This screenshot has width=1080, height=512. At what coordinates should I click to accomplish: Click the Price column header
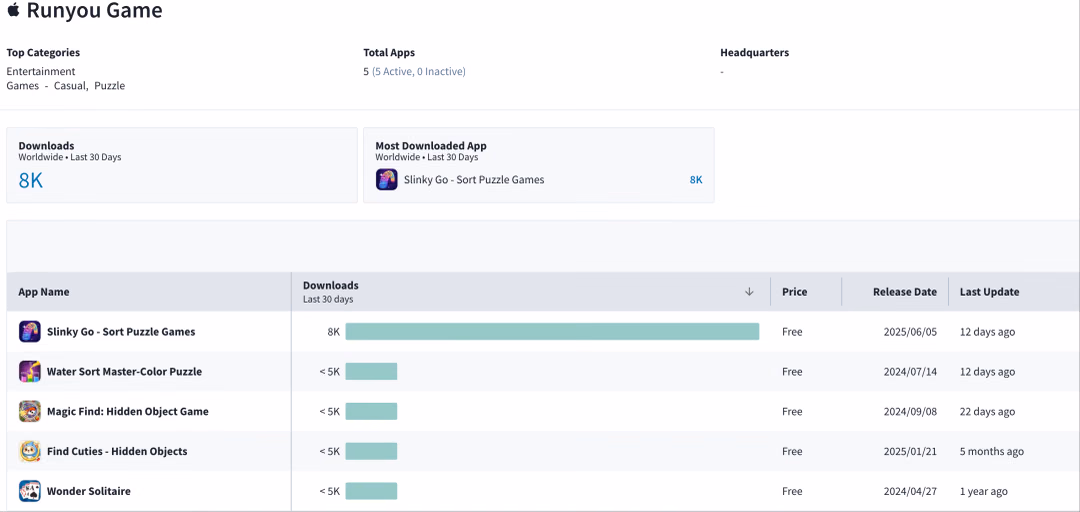tap(794, 291)
